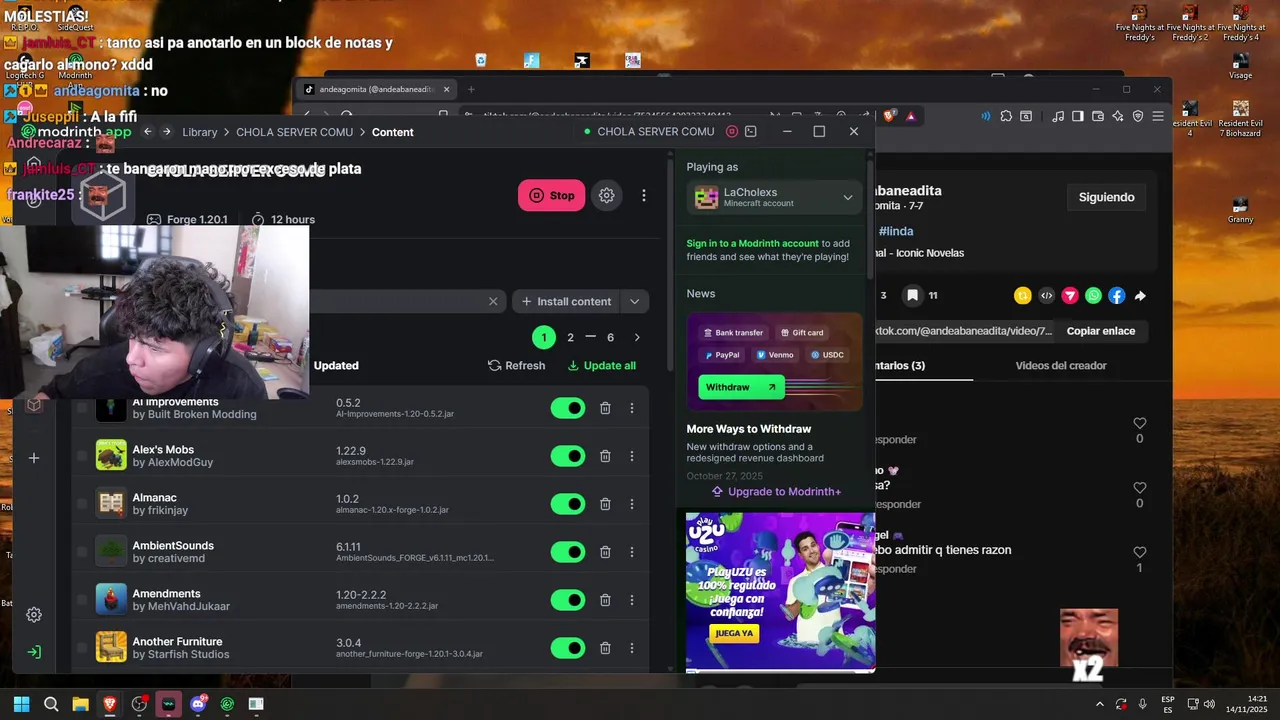Click Update all

601,365
